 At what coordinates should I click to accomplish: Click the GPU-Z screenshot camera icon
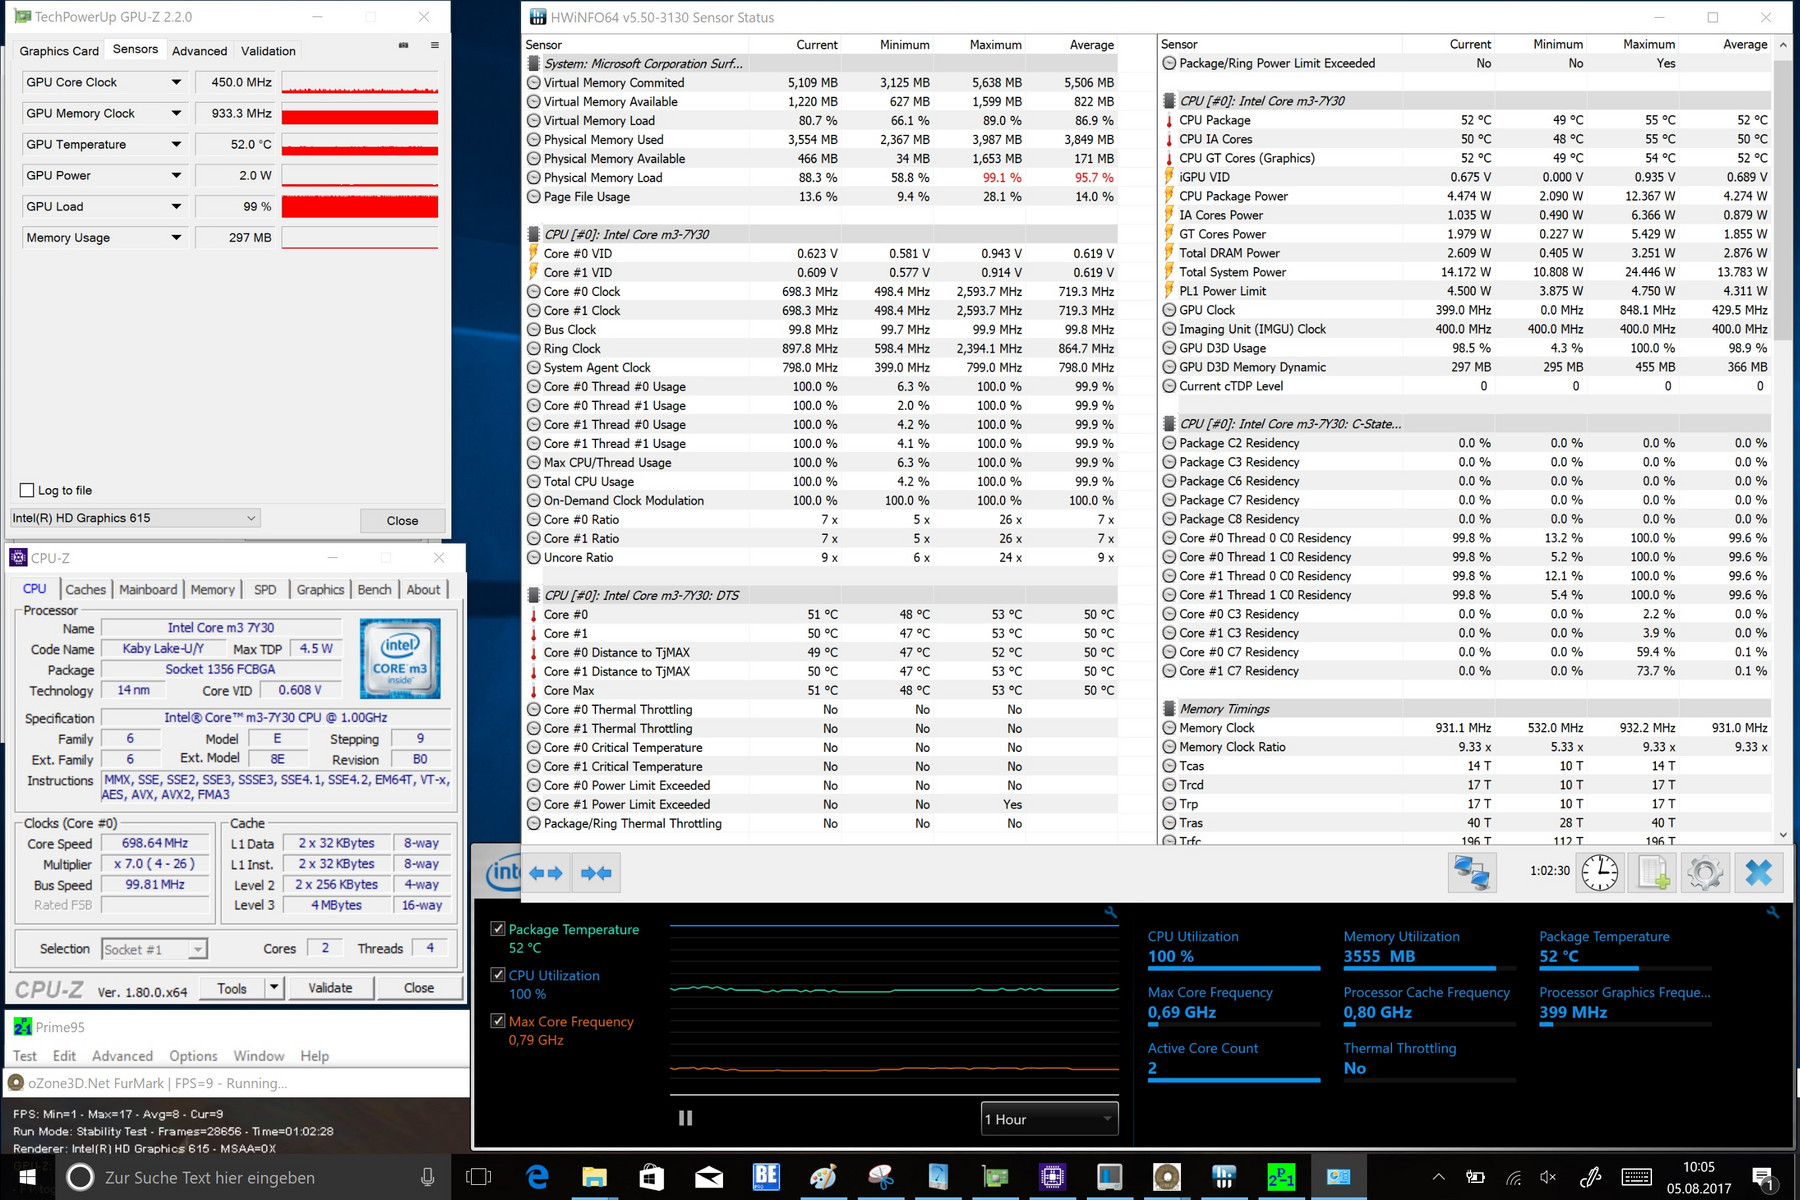point(403,45)
